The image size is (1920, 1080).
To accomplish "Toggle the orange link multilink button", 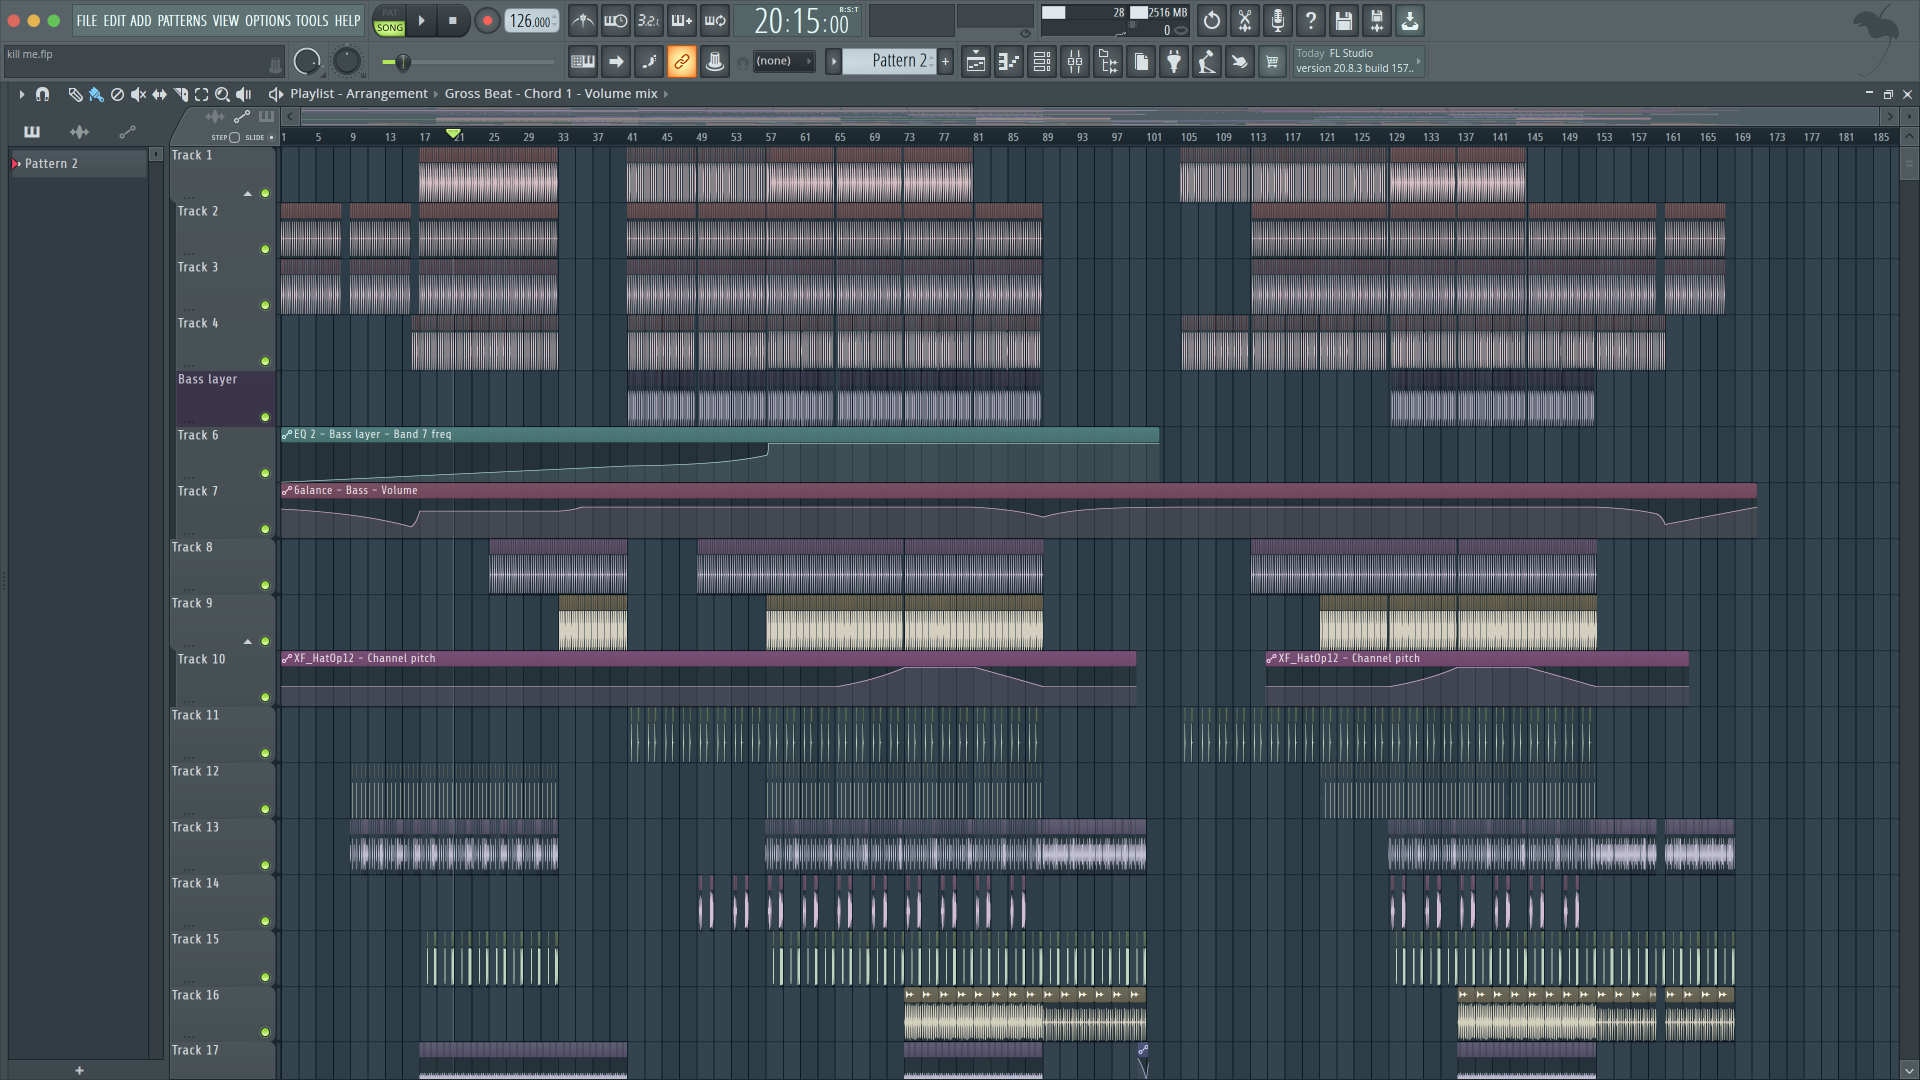I will [x=681, y=62].
